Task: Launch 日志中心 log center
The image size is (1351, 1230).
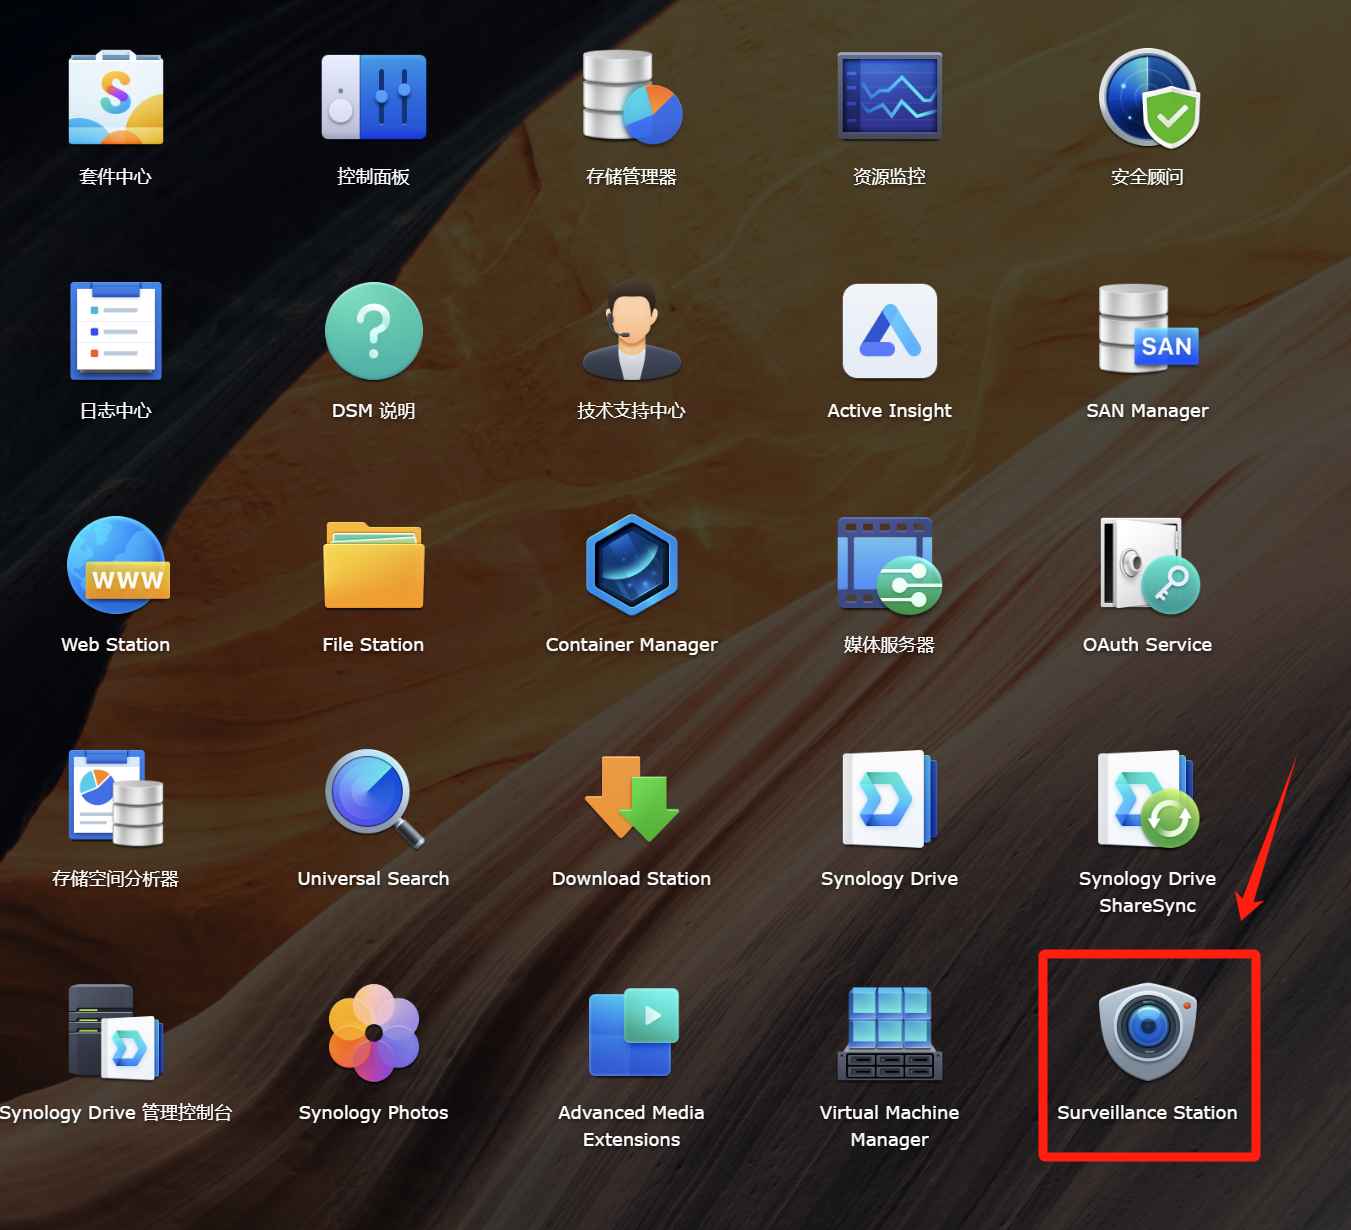Action: click(x=116, y=331)
